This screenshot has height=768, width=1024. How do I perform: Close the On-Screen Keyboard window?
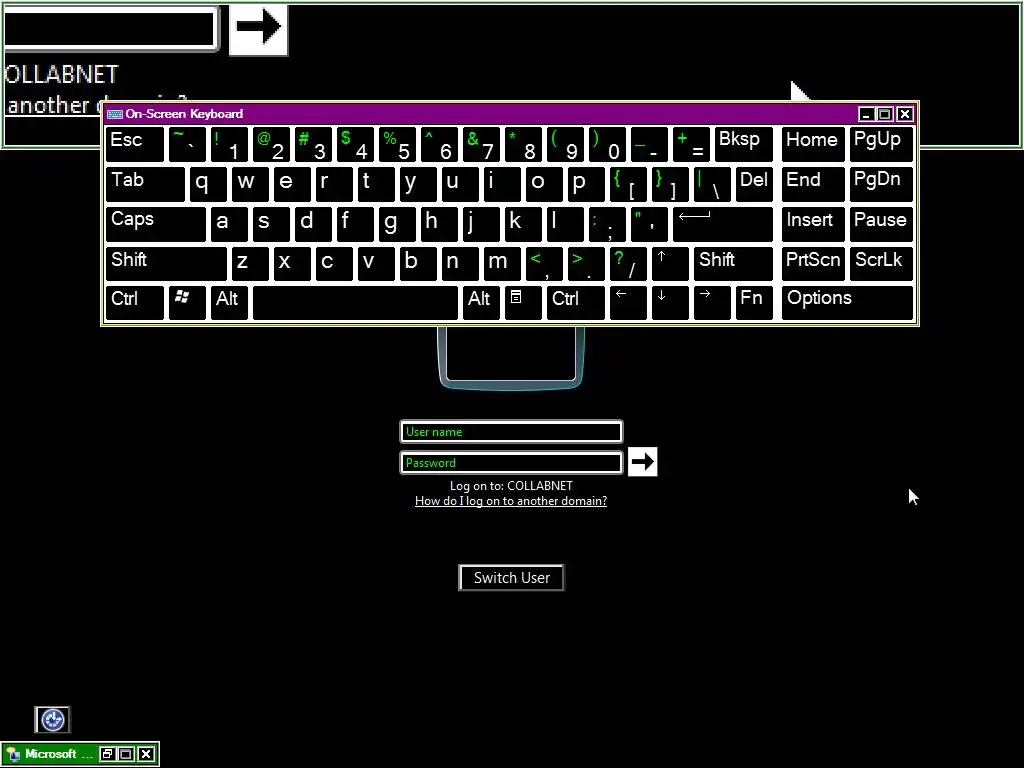point(904,114)
